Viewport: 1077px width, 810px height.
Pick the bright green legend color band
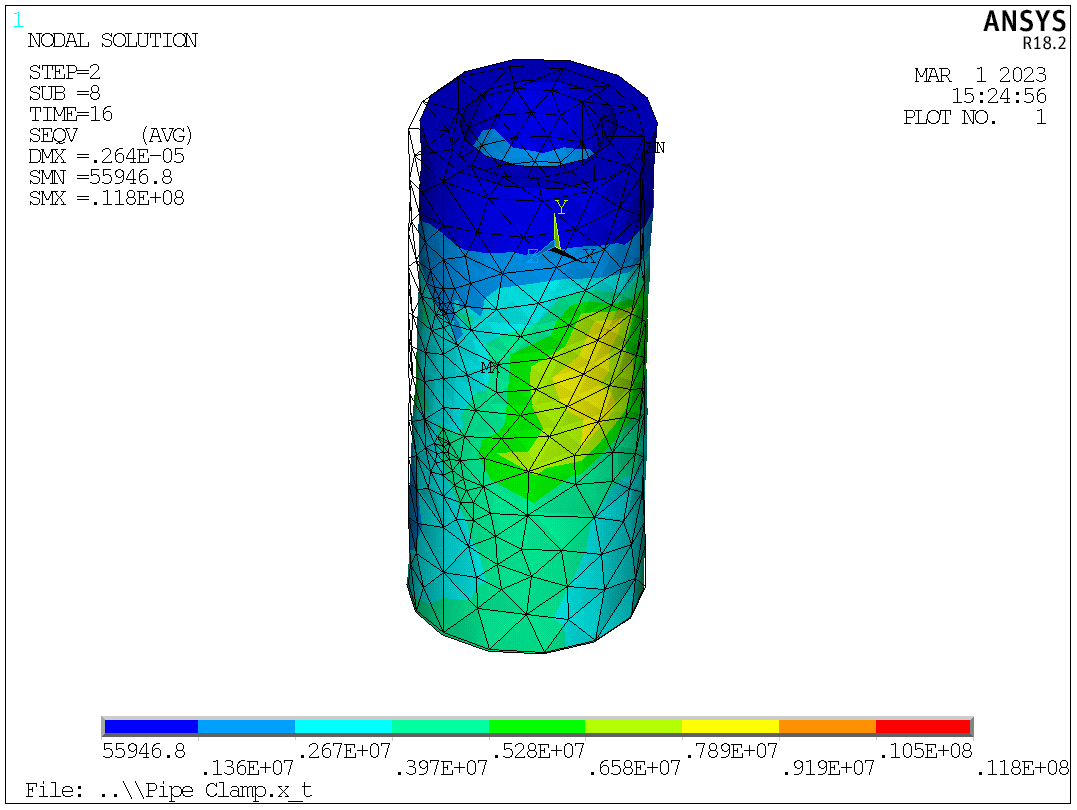point(536,727)
